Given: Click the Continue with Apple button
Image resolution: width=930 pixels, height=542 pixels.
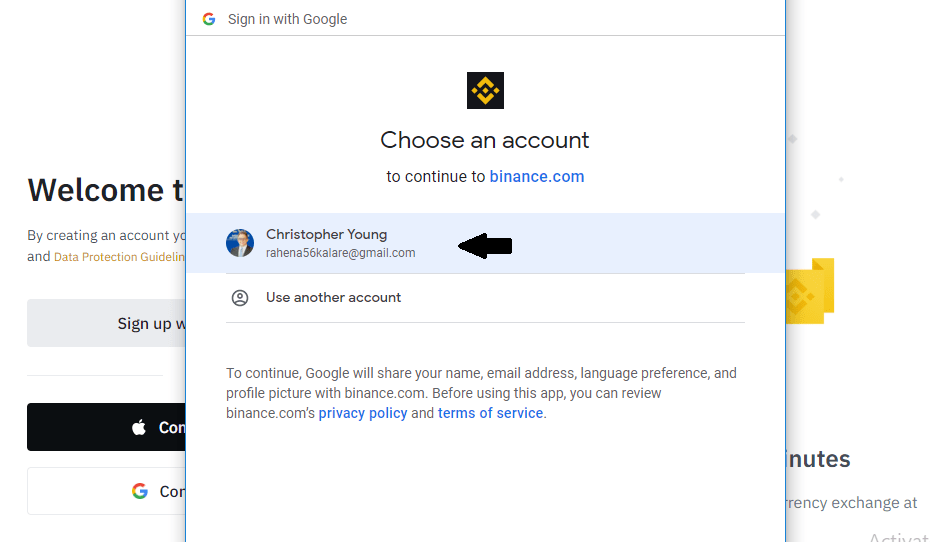Looking at the screenshot, I should click(106, 427).
